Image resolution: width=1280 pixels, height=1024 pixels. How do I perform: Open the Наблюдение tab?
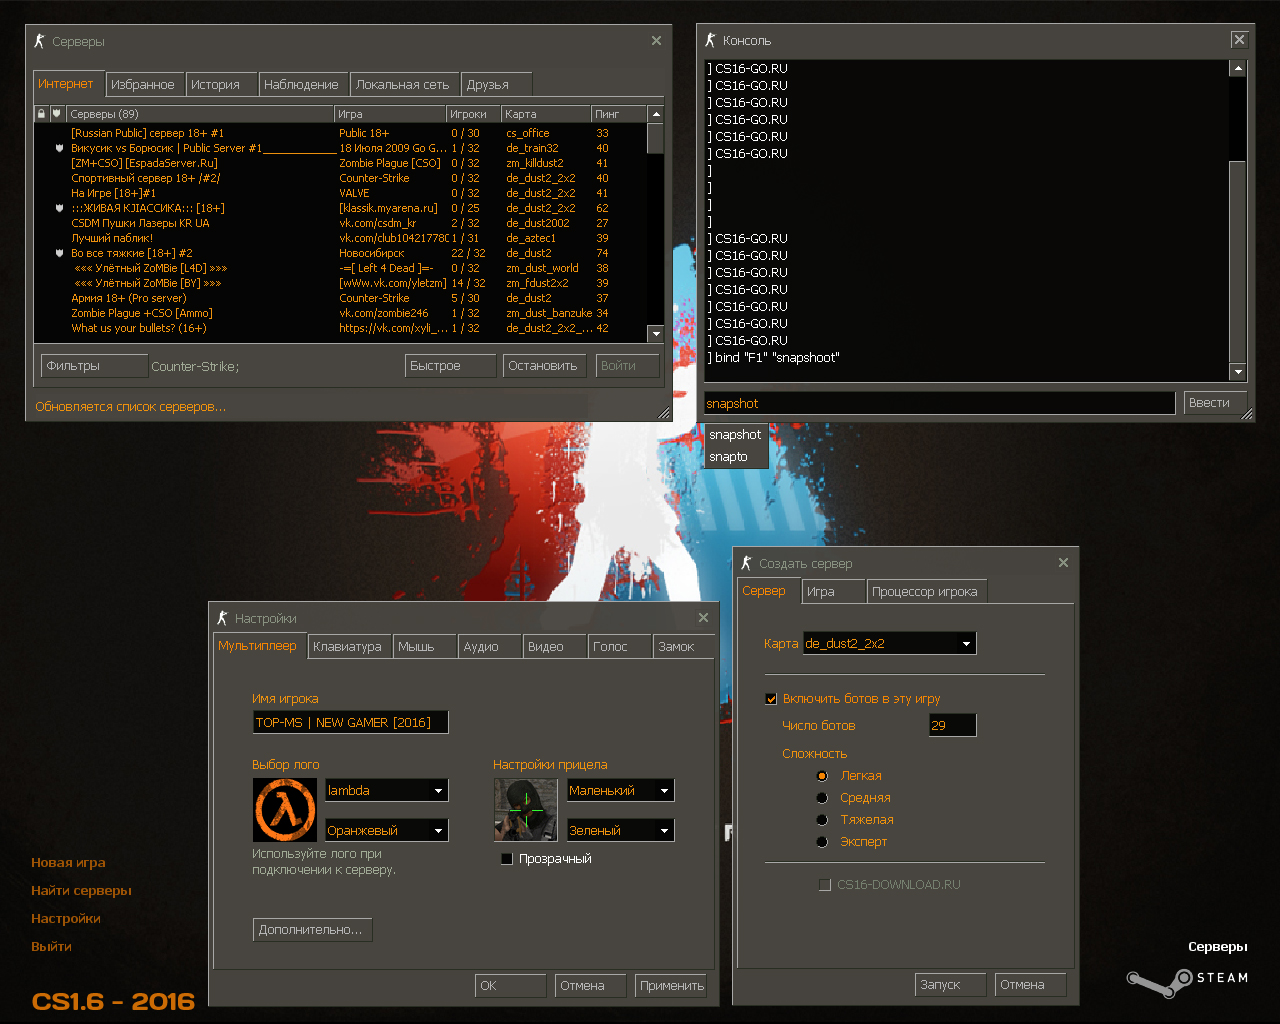click(x=302, y=85)
